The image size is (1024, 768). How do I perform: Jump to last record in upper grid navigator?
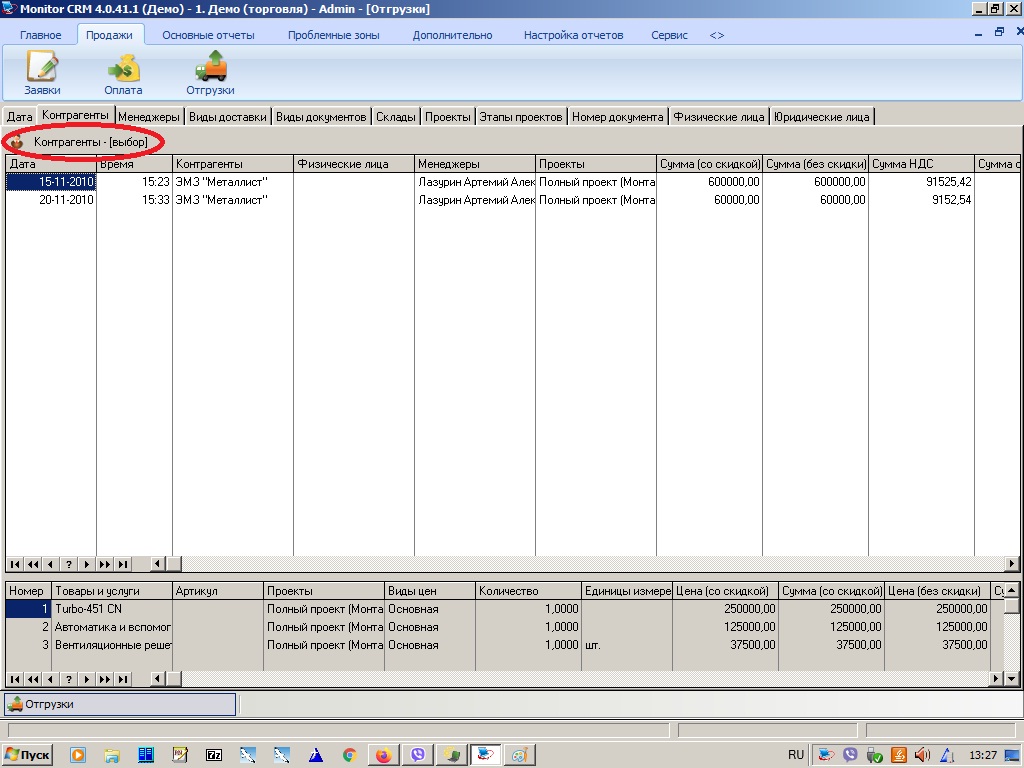point(123,564)
